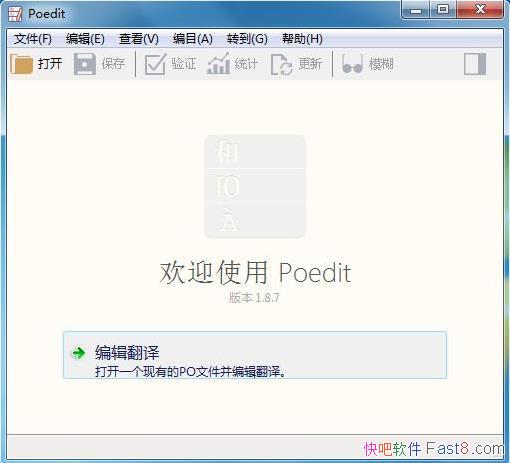Click the version text 版本 1.8.7

click(254, 297)
